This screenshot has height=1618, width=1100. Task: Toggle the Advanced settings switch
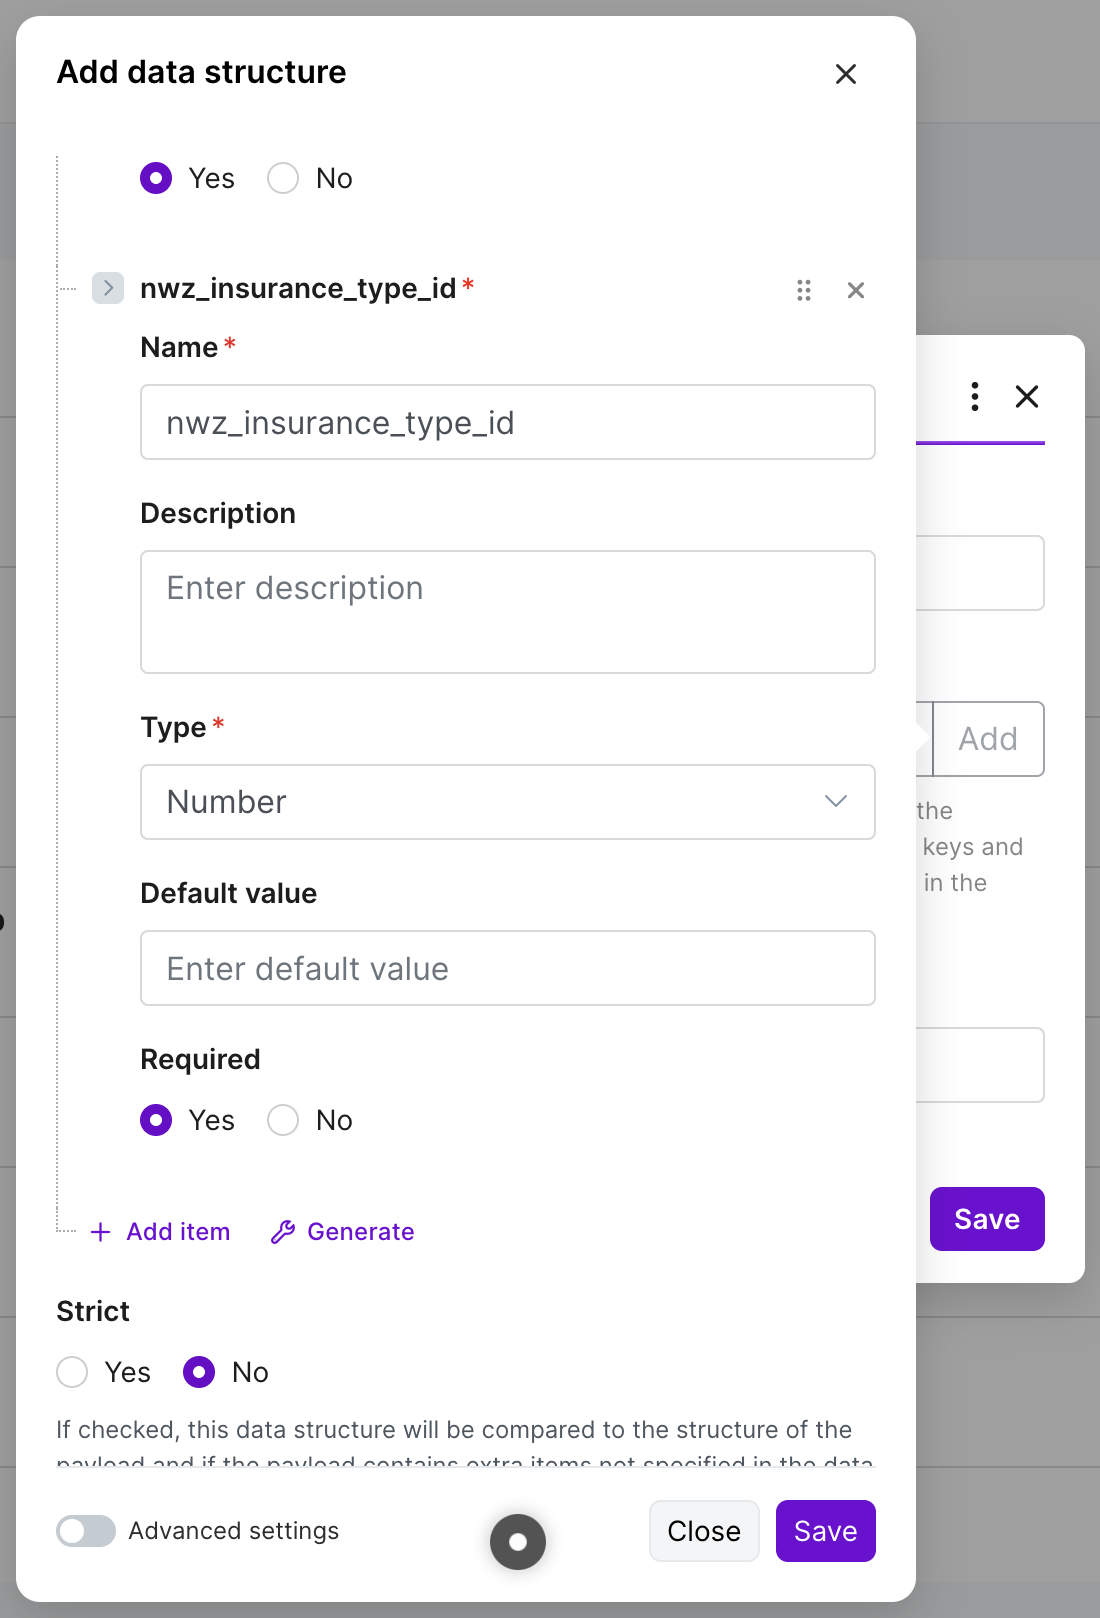86,1531
